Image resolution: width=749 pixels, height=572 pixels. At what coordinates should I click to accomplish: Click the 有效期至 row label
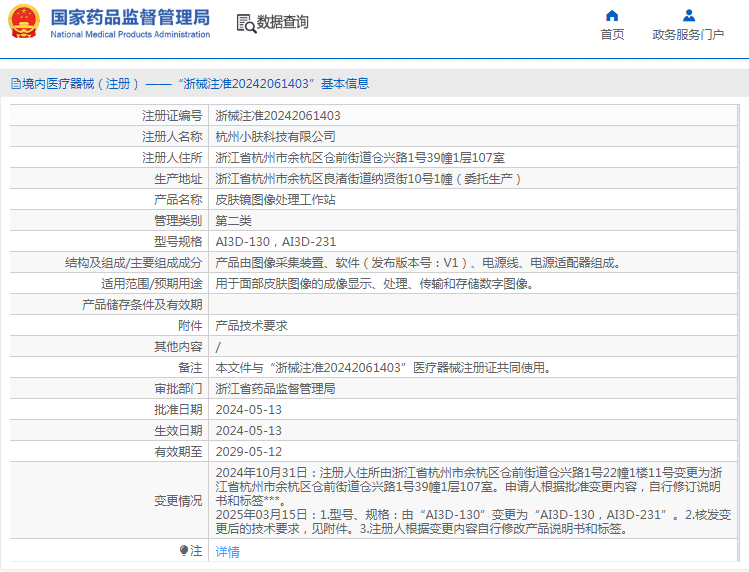click(x=178, y=452)
